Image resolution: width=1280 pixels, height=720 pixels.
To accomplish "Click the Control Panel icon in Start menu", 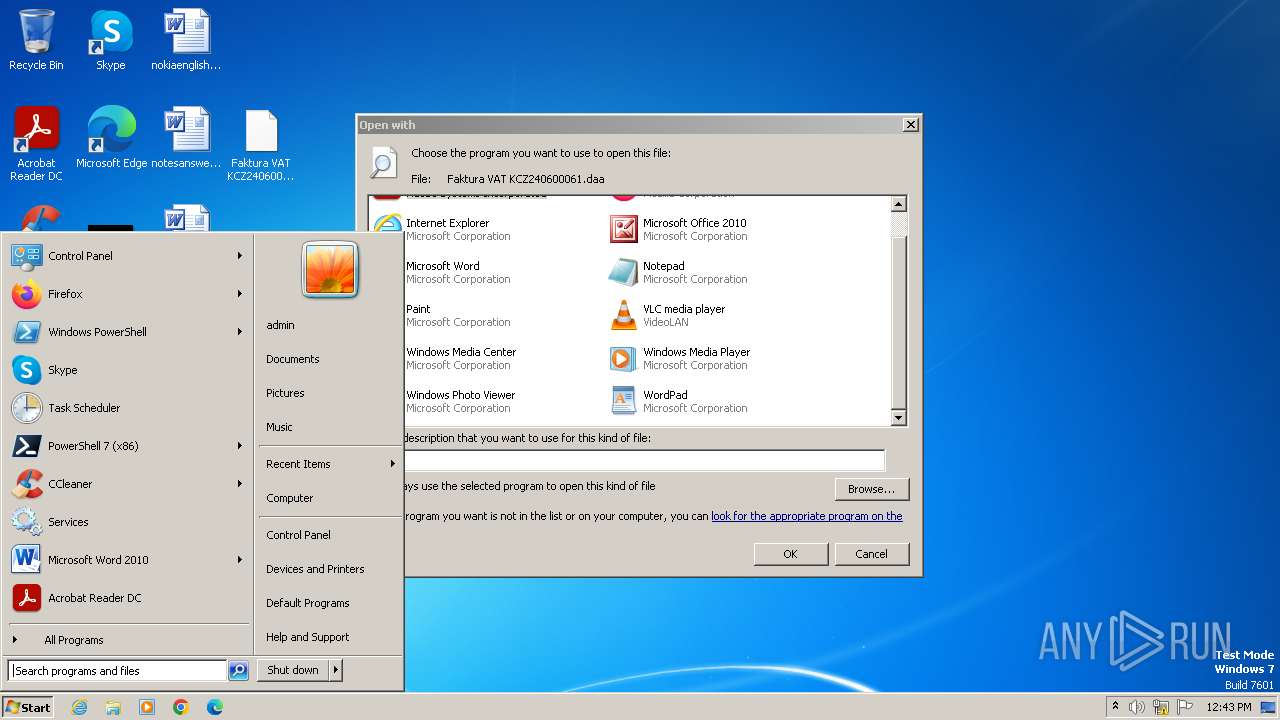I will [x=26, y=256].
